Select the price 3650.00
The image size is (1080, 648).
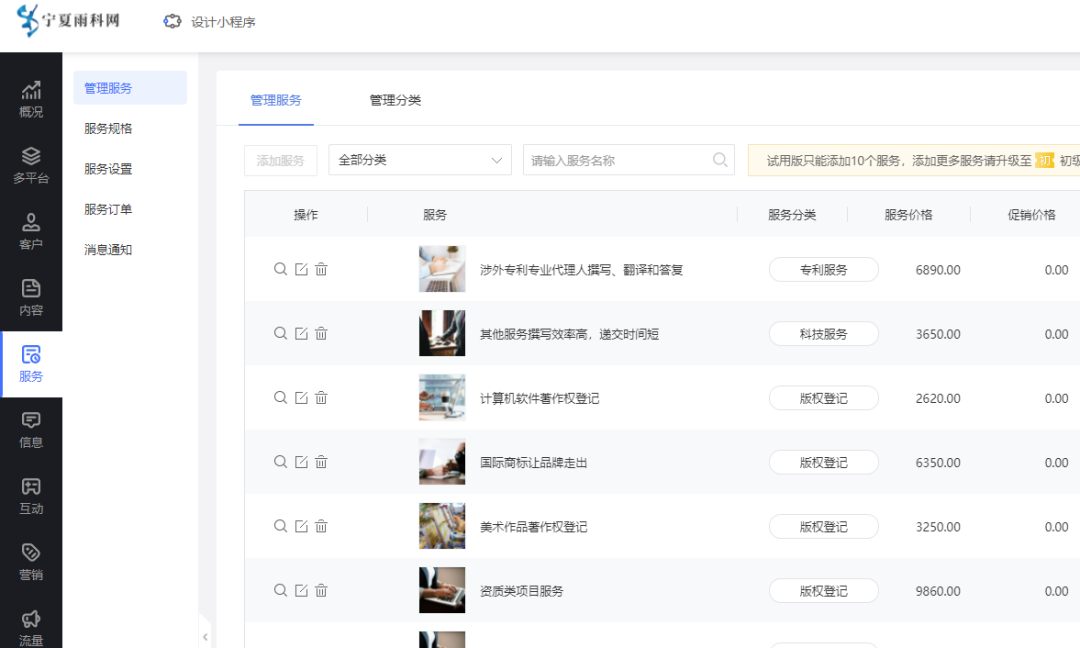938,335
